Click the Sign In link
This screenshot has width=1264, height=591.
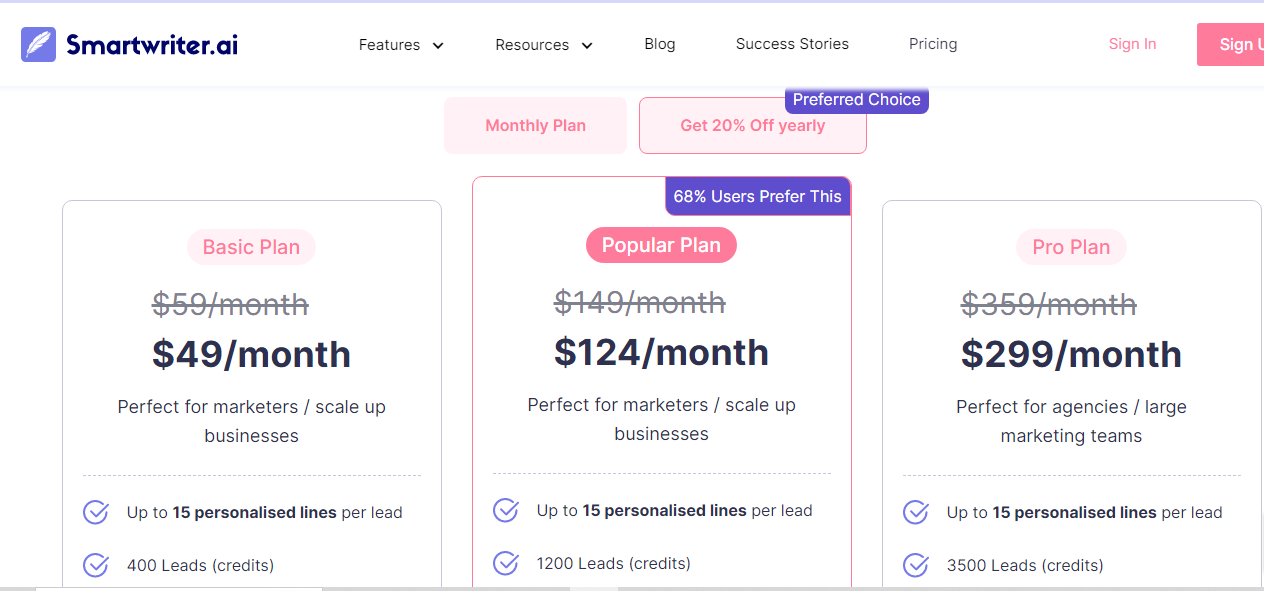click(x=1132, y=43)
